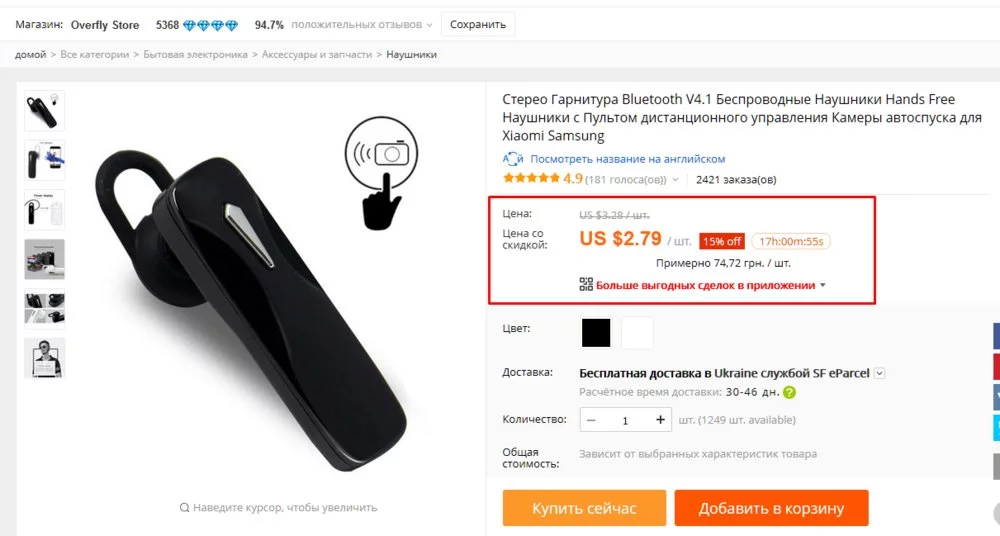Click the 'Купить сейчас' button
Screen dimensions: 1000x536
[x=584, y=508]
